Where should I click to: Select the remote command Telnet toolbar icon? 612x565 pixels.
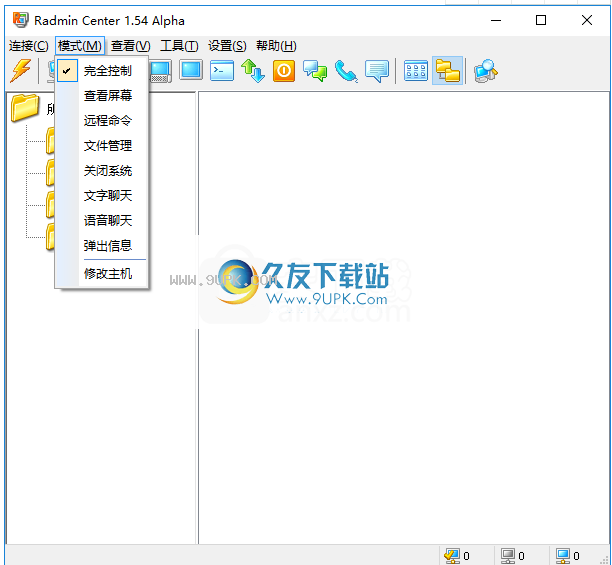[222, 71]
